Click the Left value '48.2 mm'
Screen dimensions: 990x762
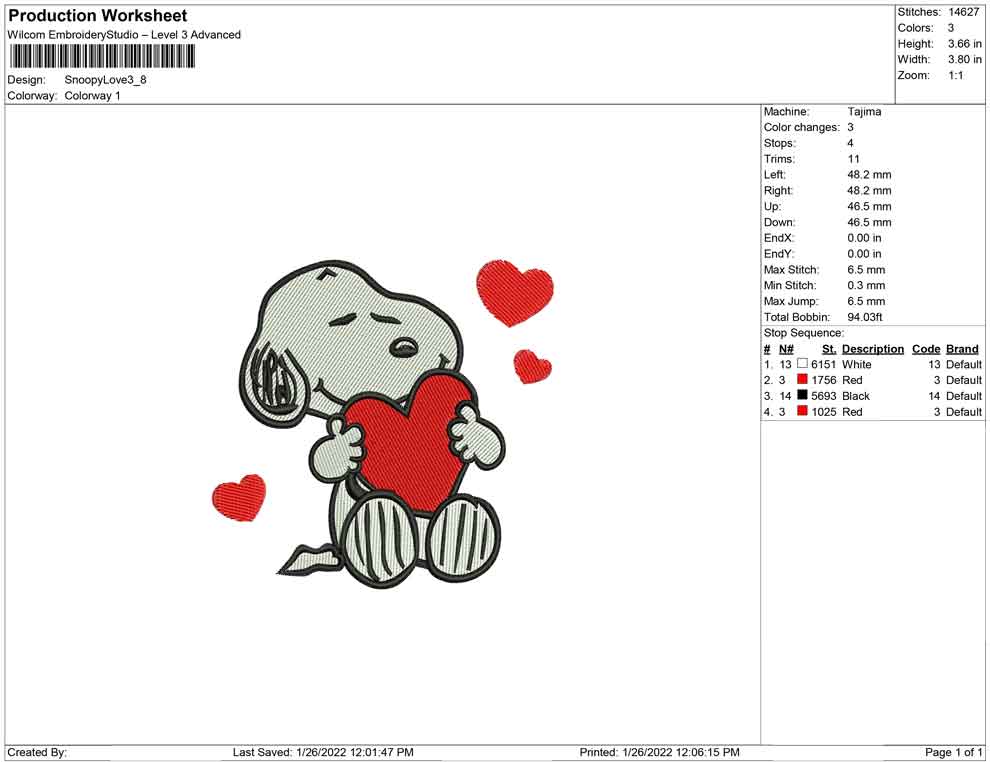tap(869, 174)
